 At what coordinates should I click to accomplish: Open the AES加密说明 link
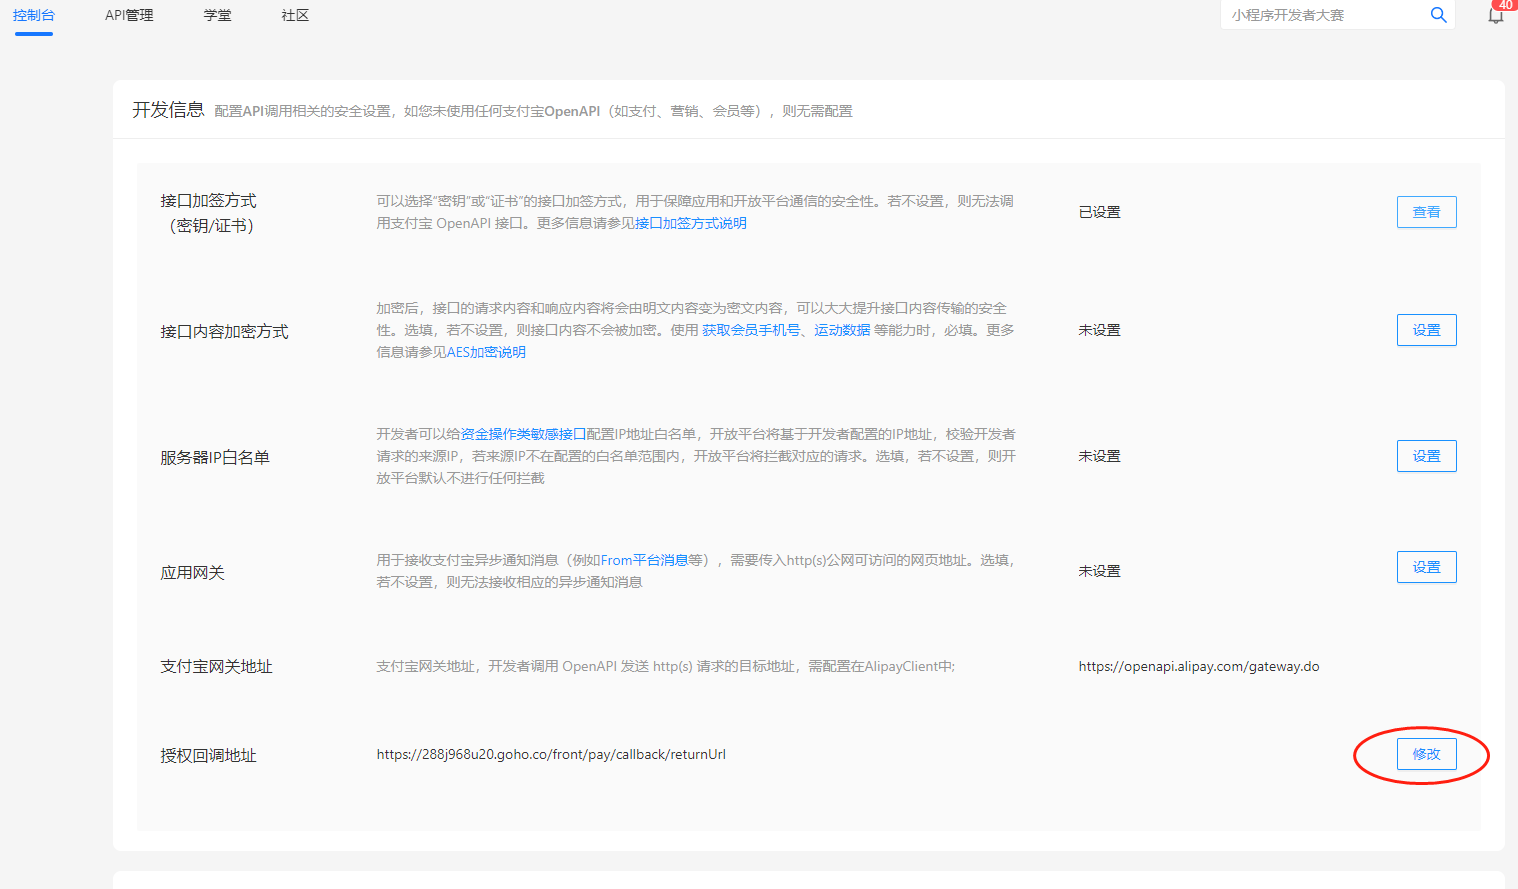pos(486,352)
